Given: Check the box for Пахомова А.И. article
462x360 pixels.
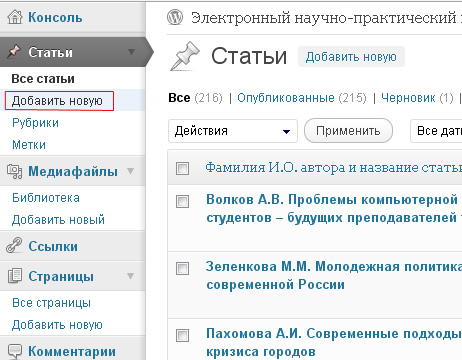Looking at the screenshot, I should (x=182, y=335).
